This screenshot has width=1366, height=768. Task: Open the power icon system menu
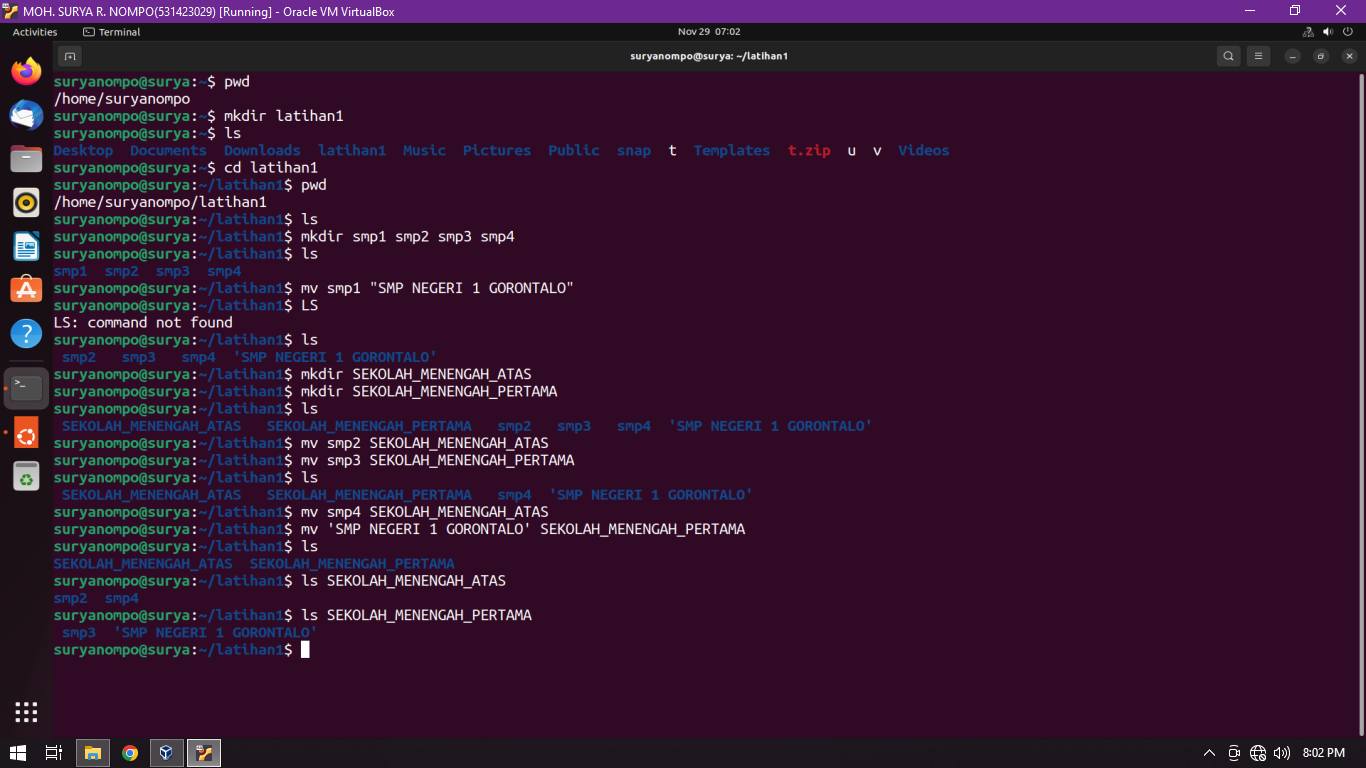(1348, 32)
